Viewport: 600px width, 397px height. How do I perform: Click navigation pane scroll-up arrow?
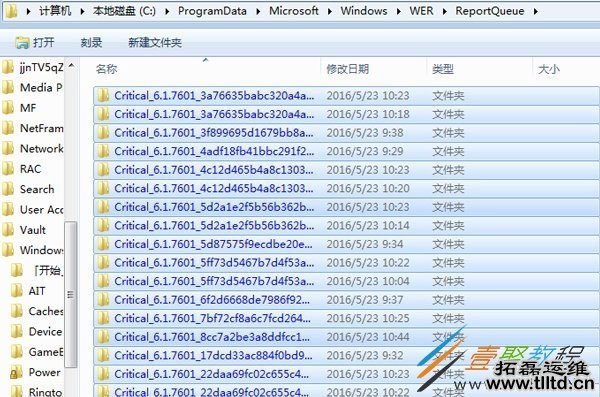coord(71,66)
